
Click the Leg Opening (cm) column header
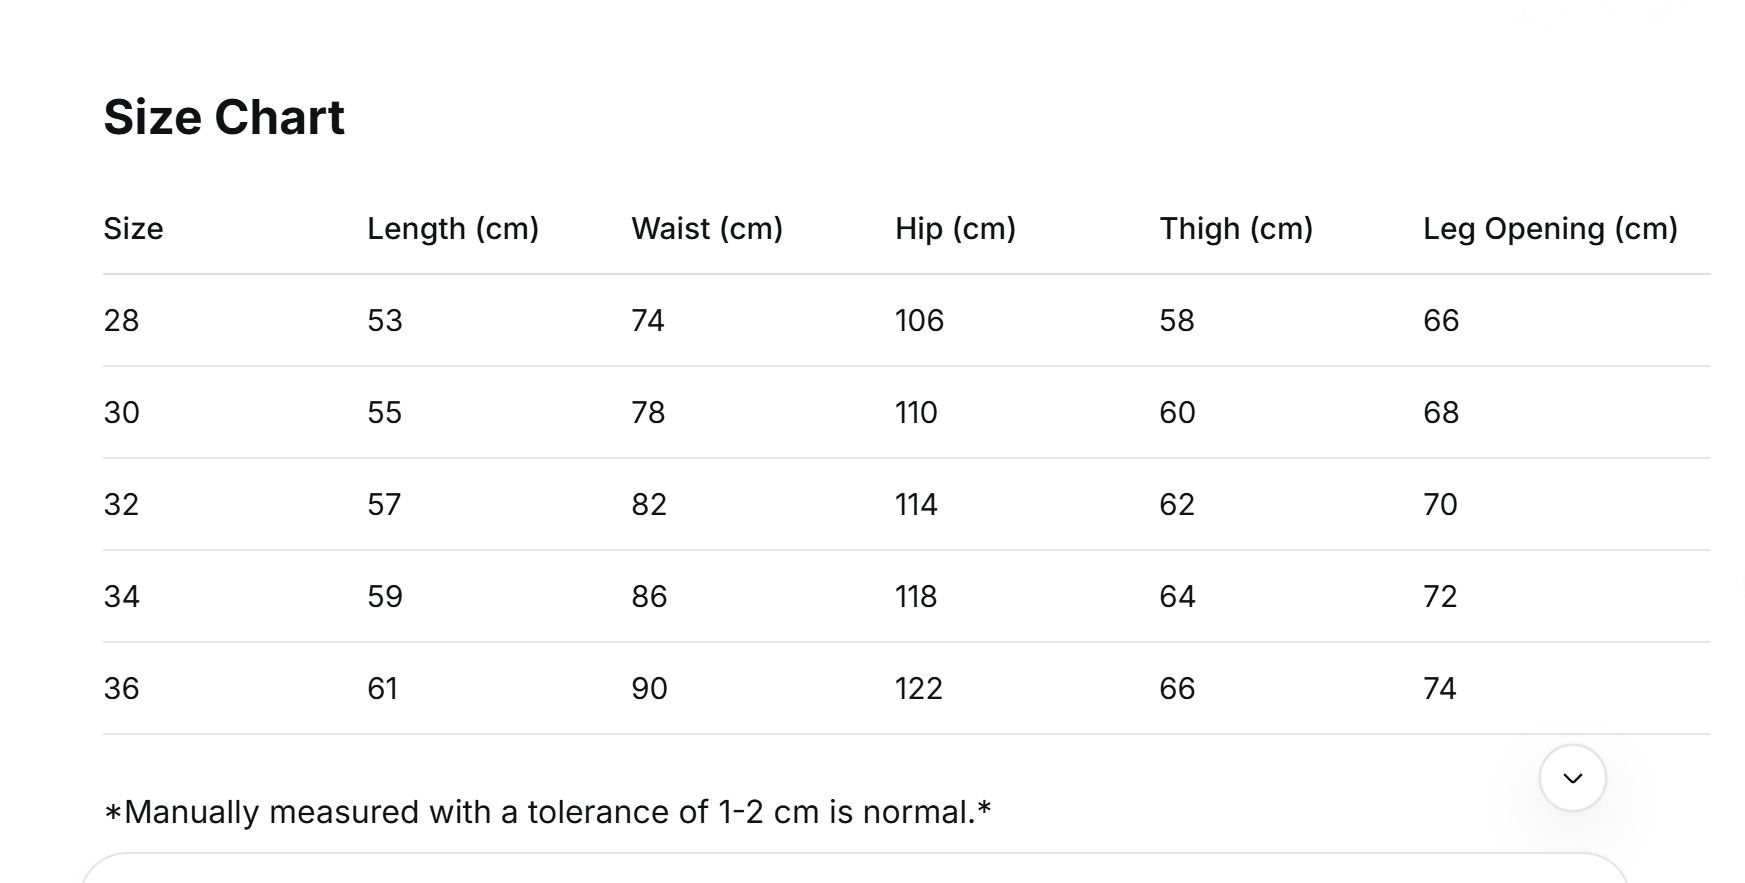pyautogui.click(x=1551, y=229)
